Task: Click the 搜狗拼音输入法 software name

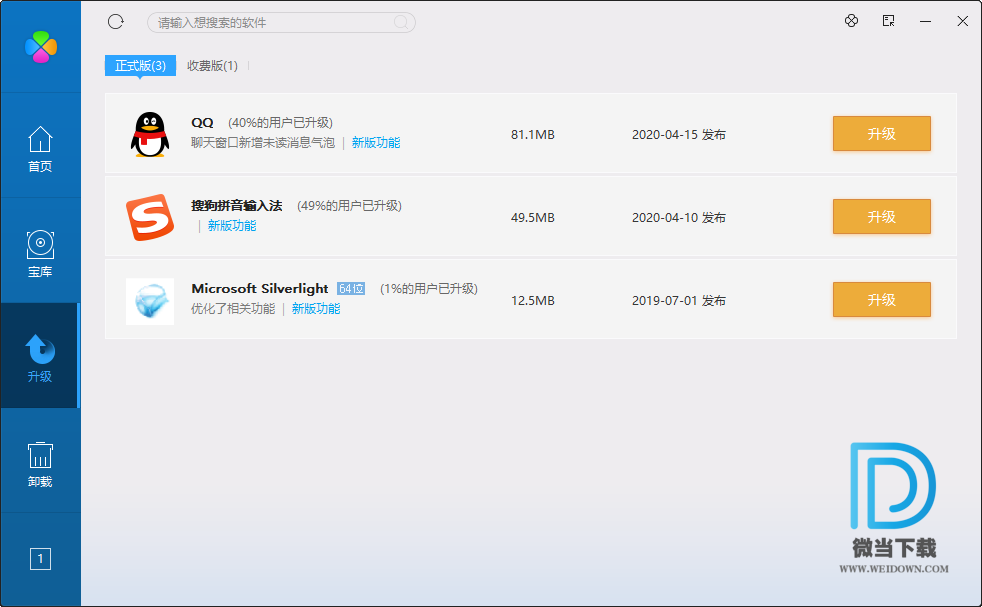Action: tap(237, 205)
